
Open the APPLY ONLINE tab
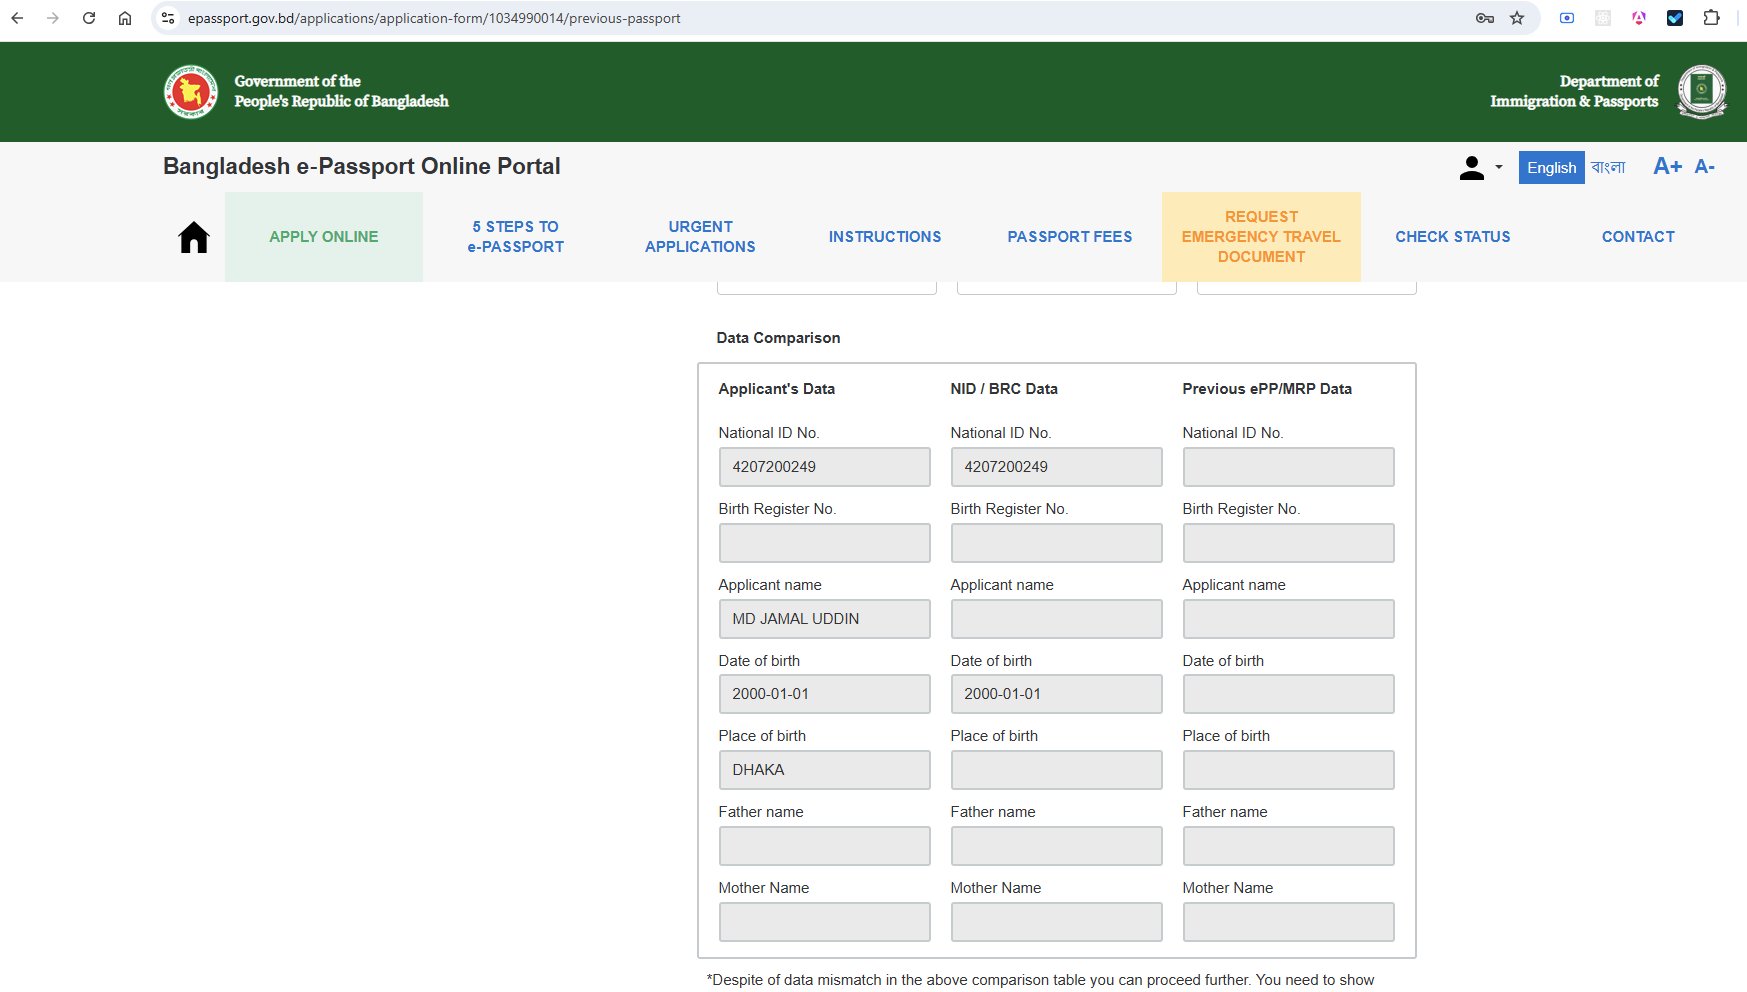coord(324,237)
